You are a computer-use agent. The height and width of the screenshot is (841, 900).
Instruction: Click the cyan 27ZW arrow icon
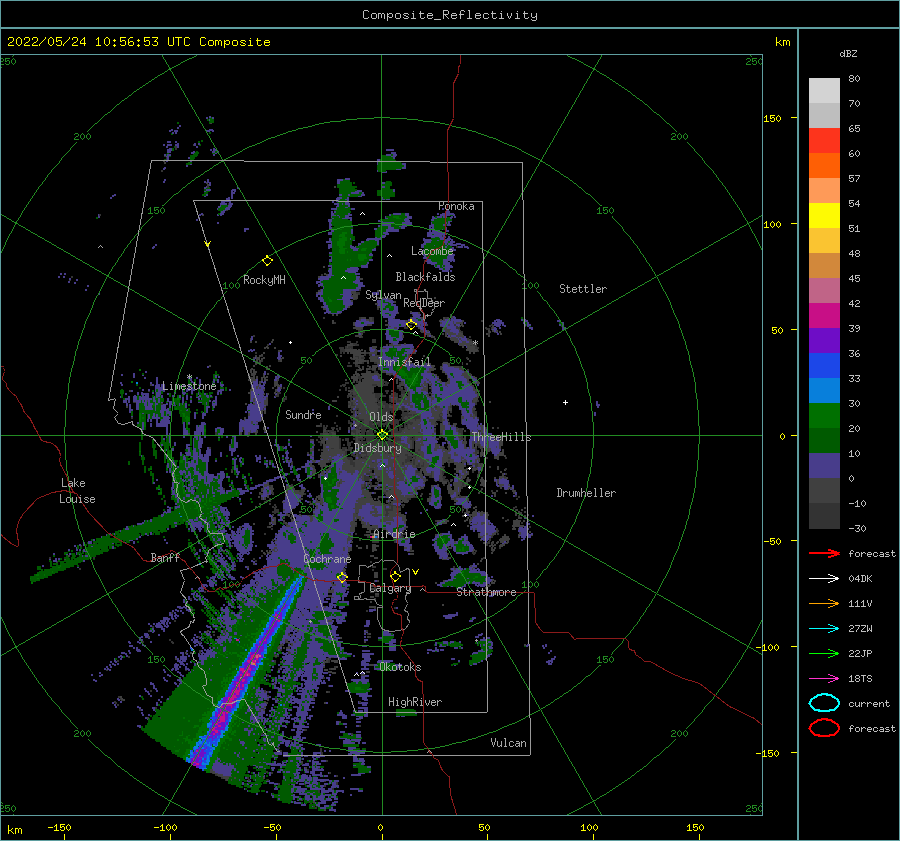click(824, 629)
